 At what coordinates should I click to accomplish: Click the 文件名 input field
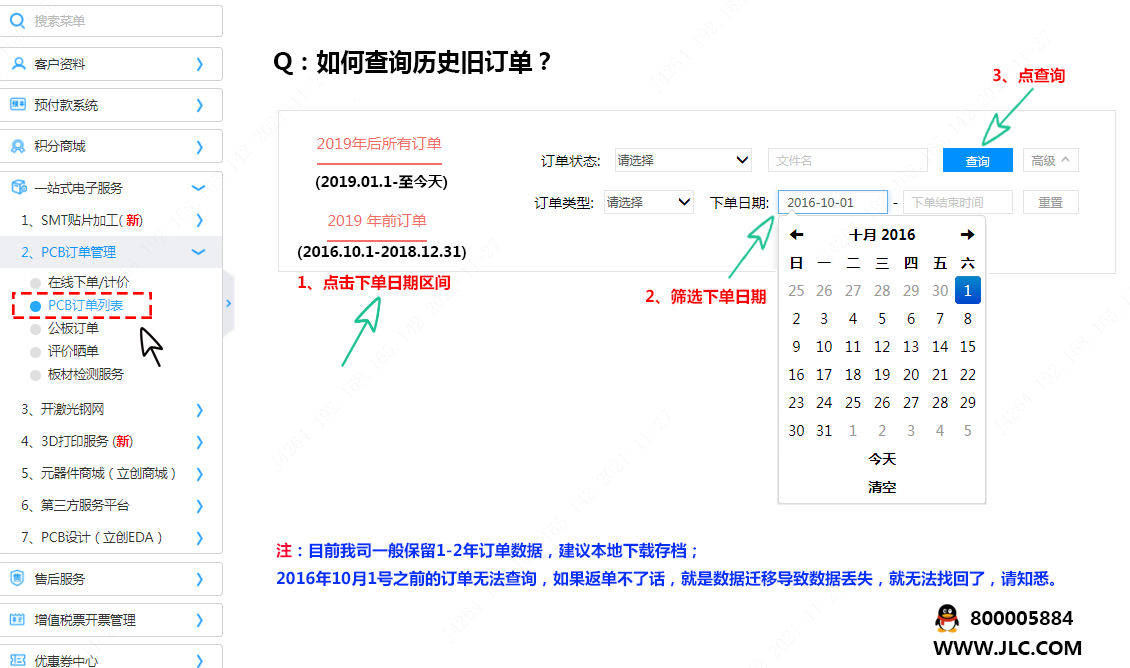pyautogui.click(x=848, y=160)
